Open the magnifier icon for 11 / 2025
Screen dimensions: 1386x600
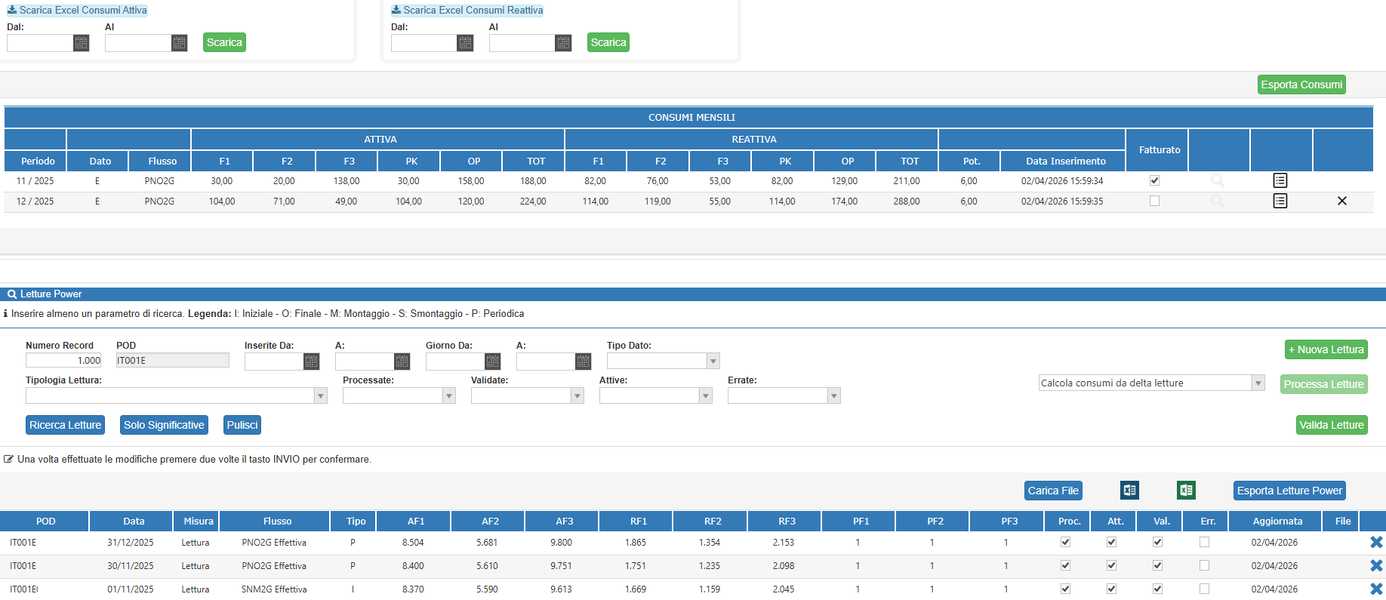[x=1217, y=181]
